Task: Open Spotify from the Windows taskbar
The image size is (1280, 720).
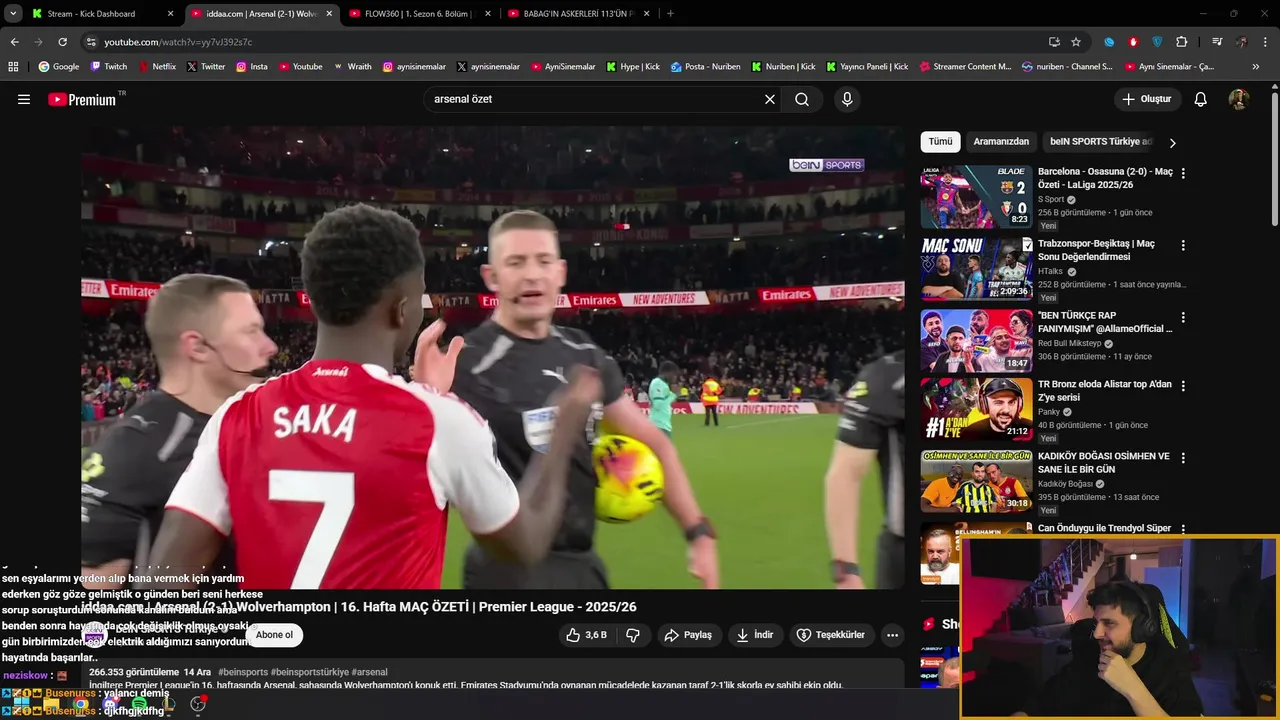Action: click(139, 705)
